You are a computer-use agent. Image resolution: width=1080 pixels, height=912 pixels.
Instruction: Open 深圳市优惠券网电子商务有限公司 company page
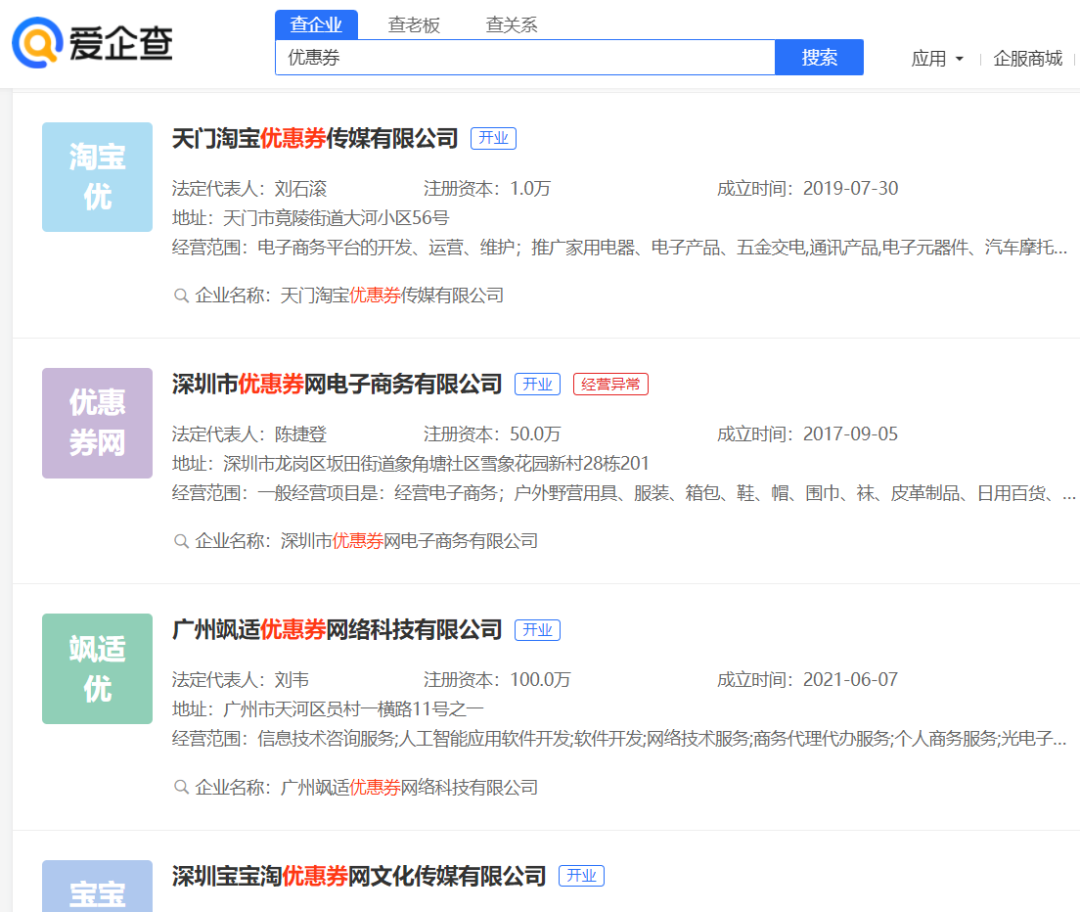click(x=336, y=384)
